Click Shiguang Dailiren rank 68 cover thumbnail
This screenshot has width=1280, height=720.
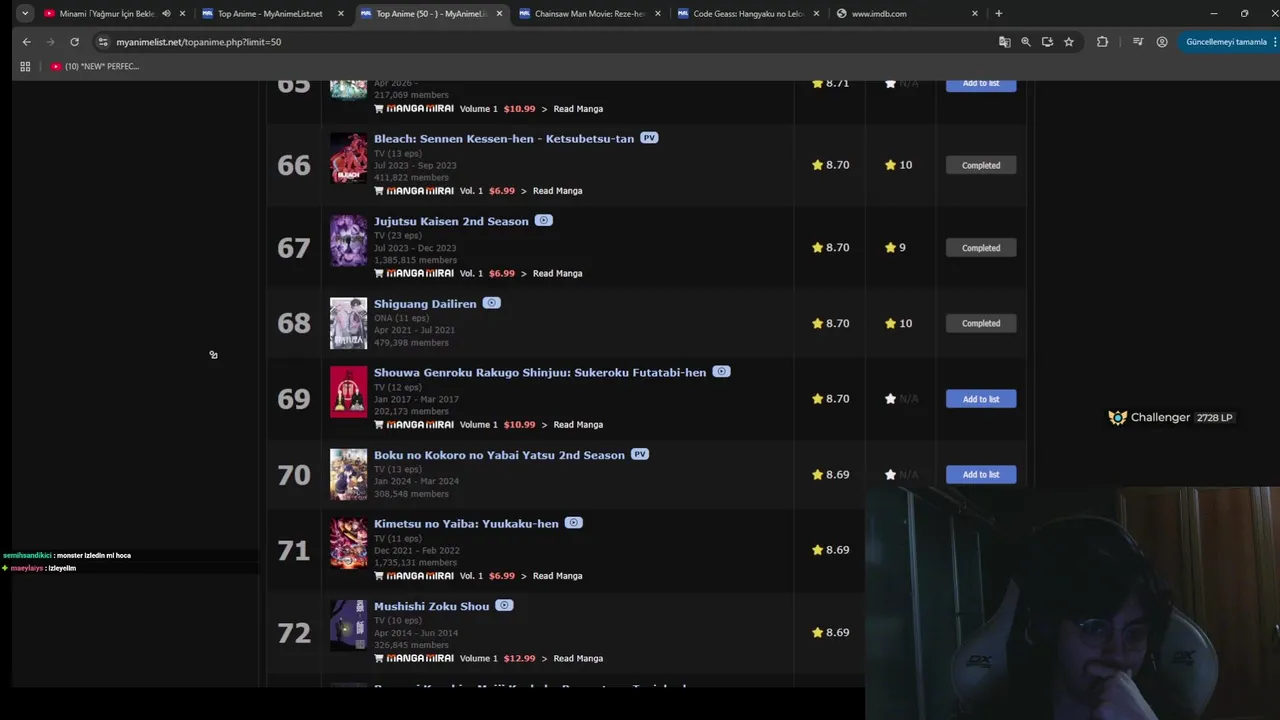pos(349,323)
